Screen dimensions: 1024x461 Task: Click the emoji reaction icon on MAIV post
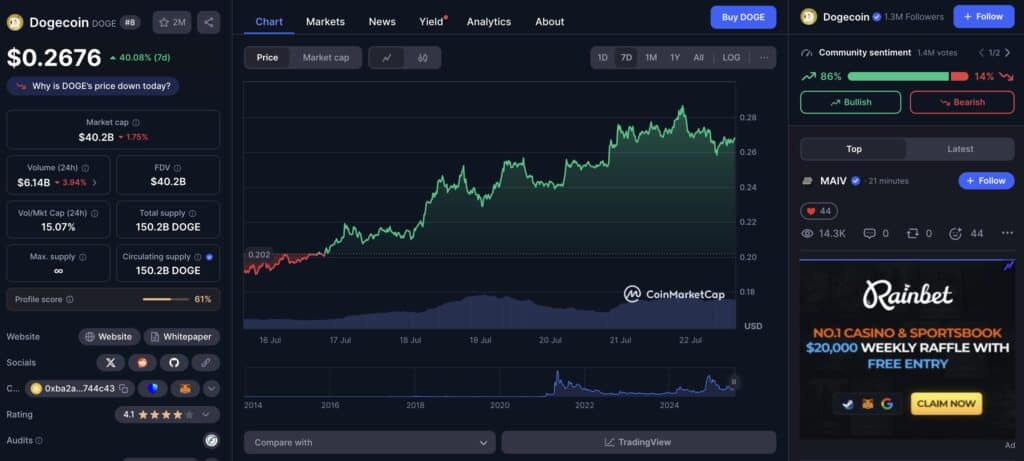[955, 233]
